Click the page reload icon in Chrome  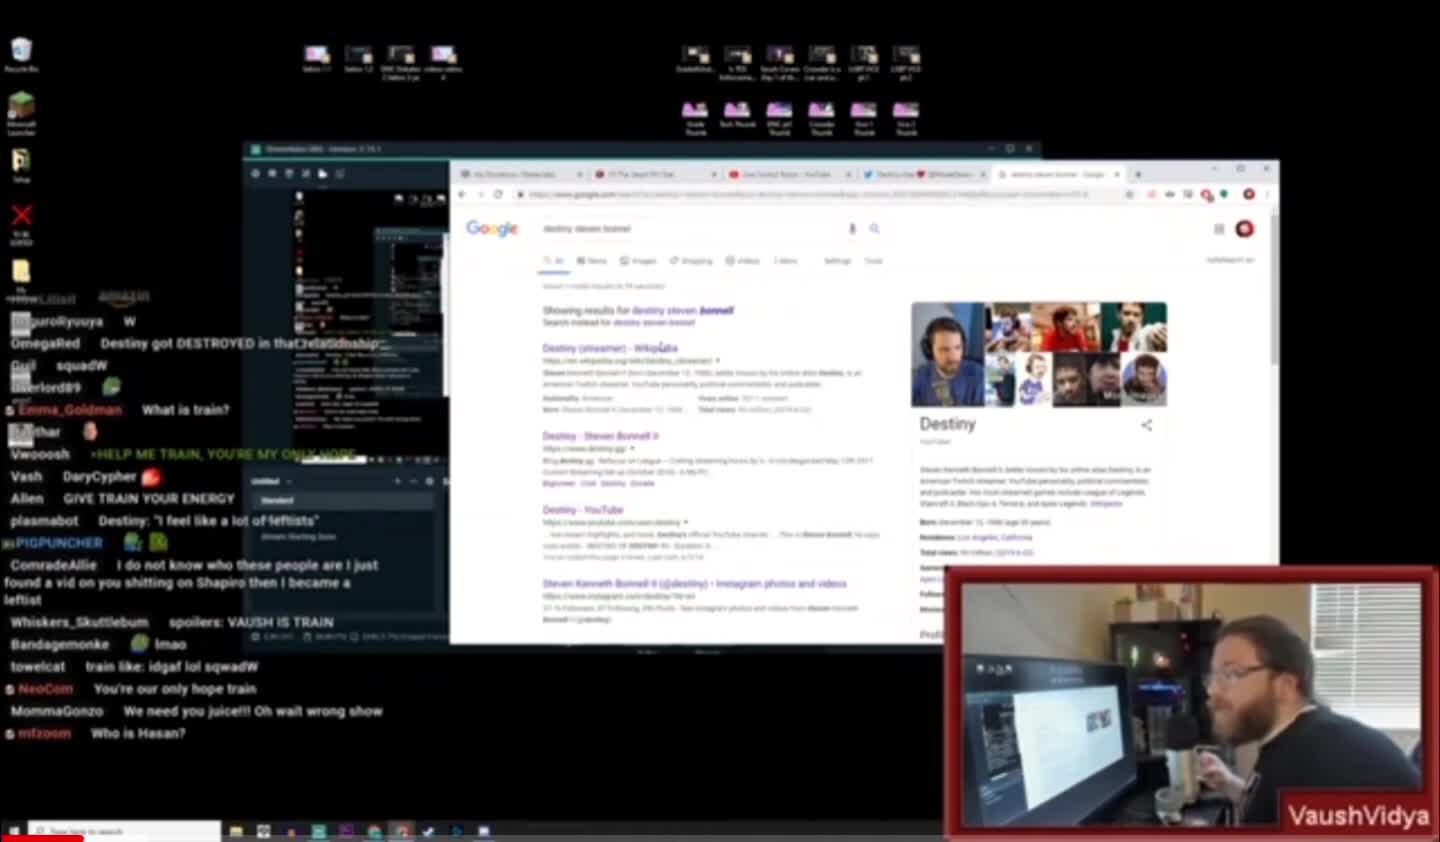click(x=499, y=193)
